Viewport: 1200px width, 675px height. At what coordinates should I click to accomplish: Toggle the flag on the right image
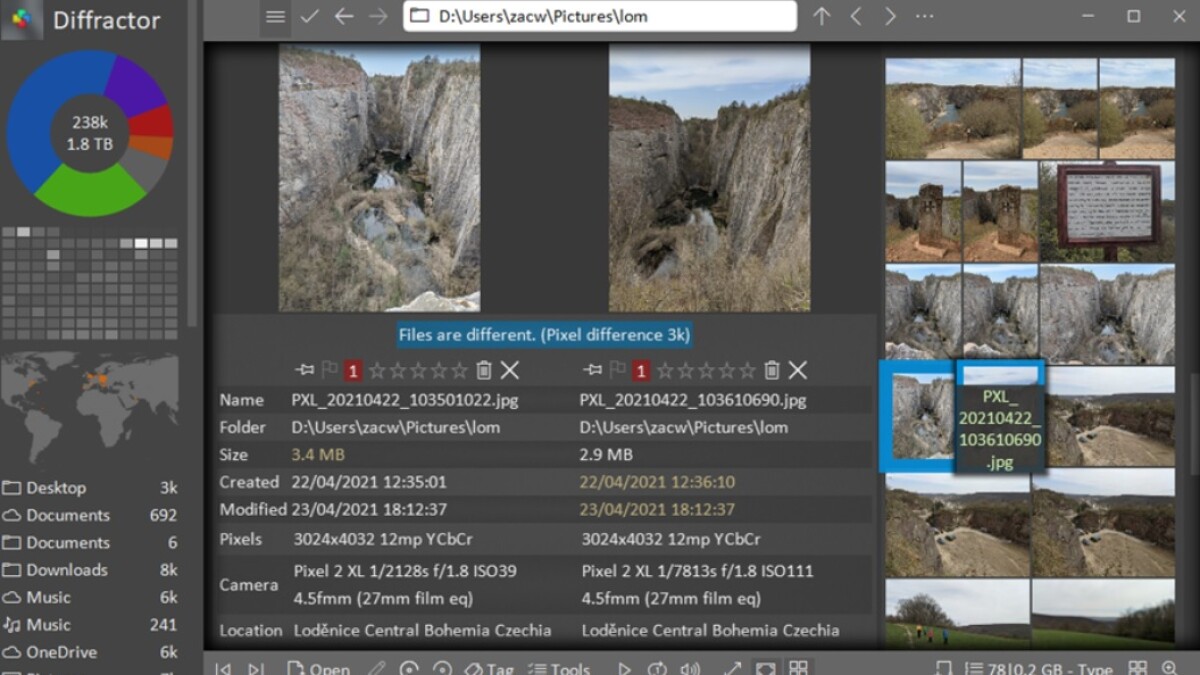[x=617, y=371]
